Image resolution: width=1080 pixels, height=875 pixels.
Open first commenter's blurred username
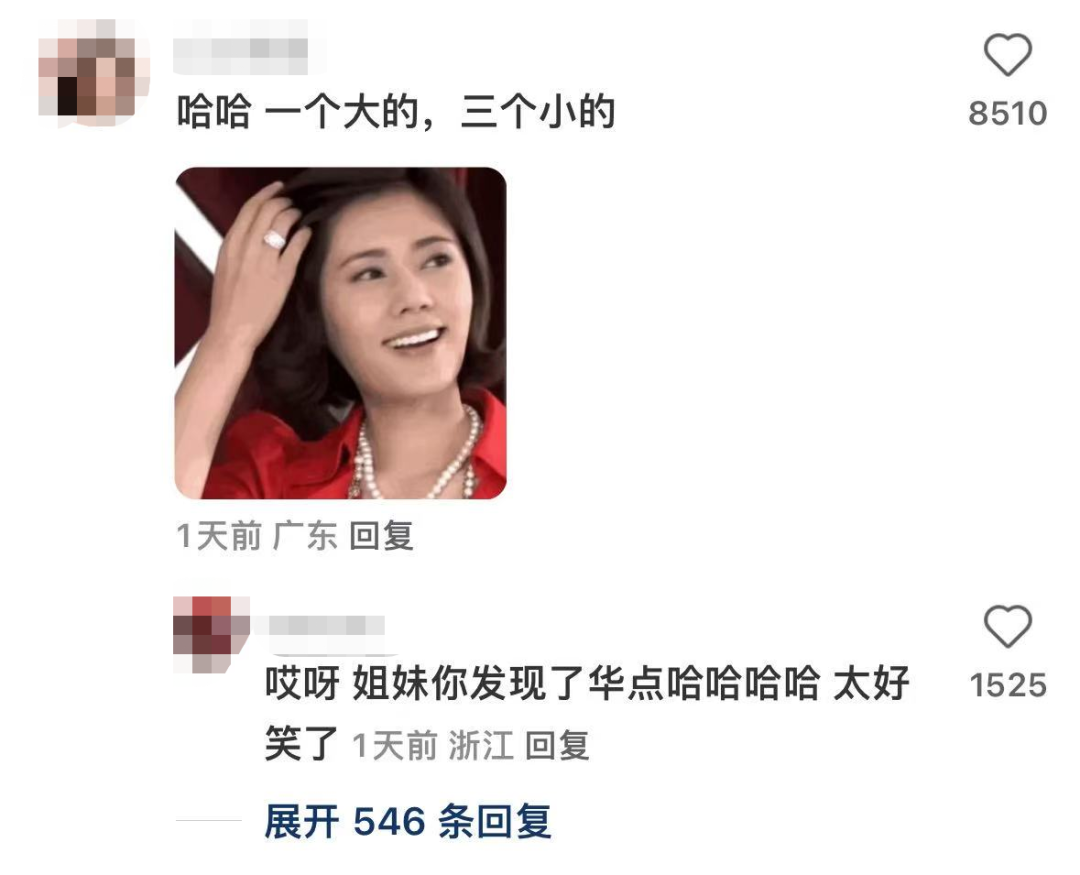click(x=240, y=48)
